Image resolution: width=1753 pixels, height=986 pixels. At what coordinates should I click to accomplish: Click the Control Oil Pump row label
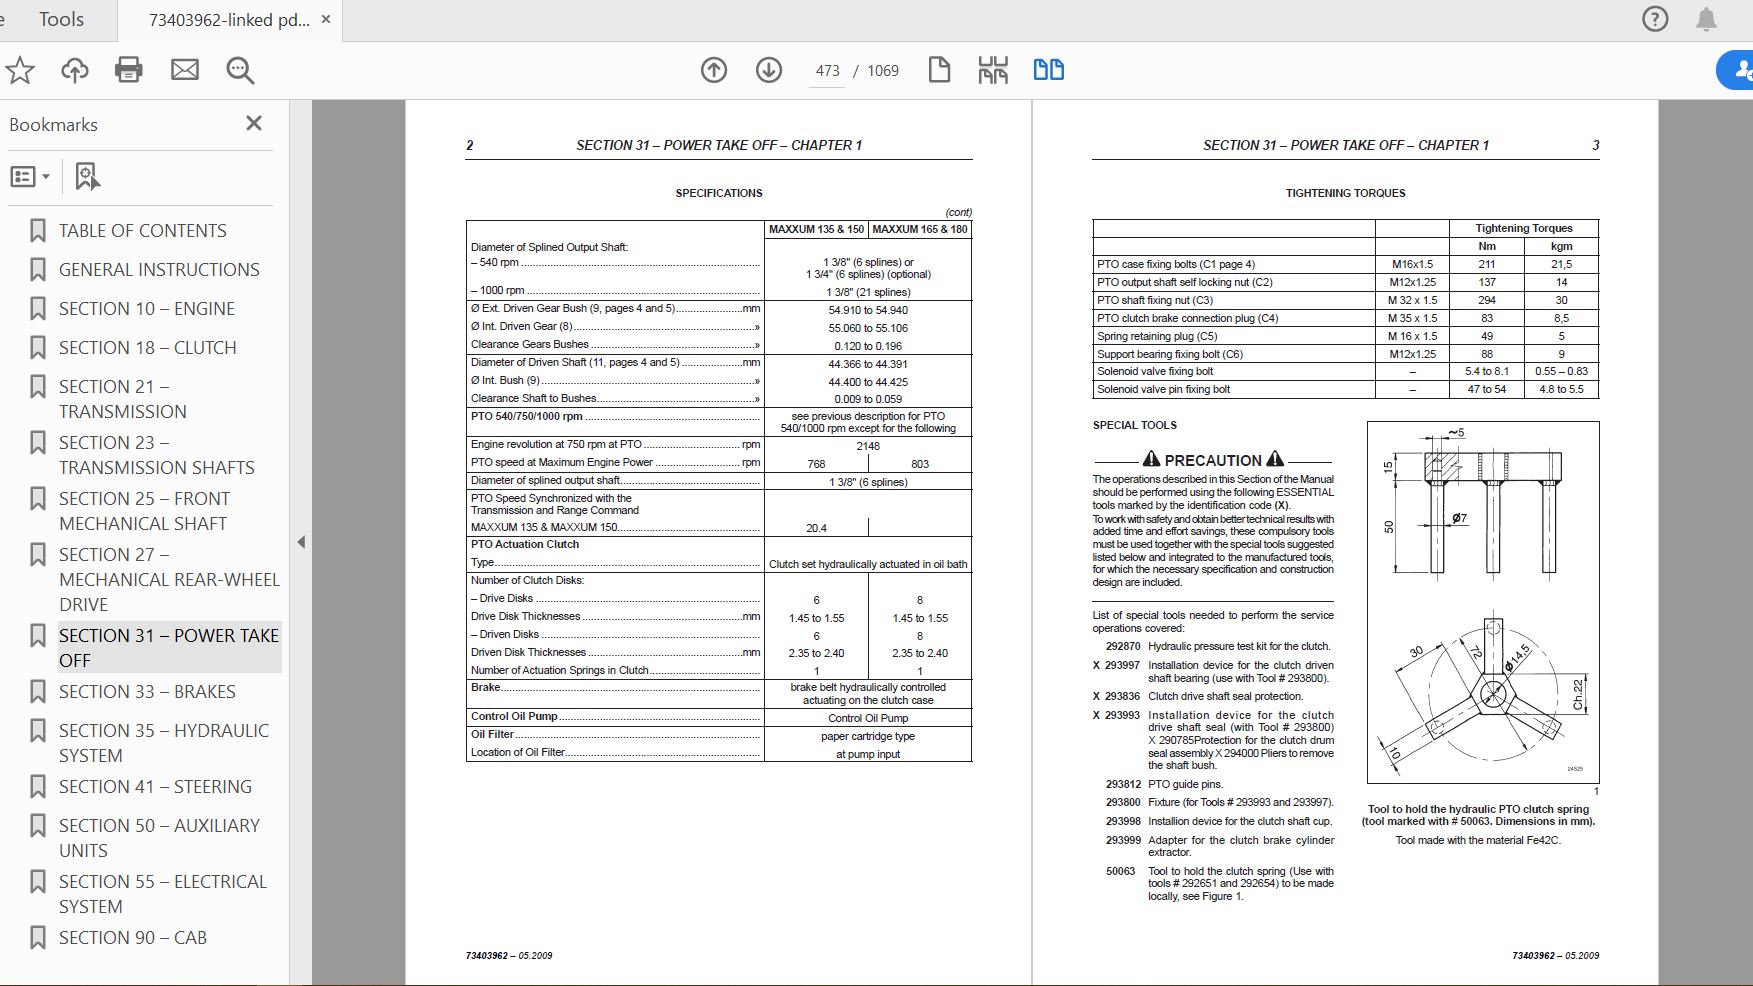514,716
